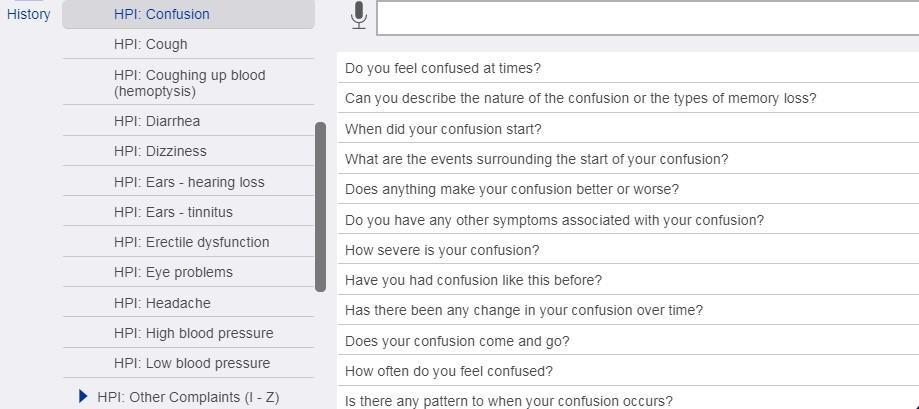This screenshot has width=919, height=409.
Task: Open HPI: Ears - hearing loss
Action: (x=189, y=182)
